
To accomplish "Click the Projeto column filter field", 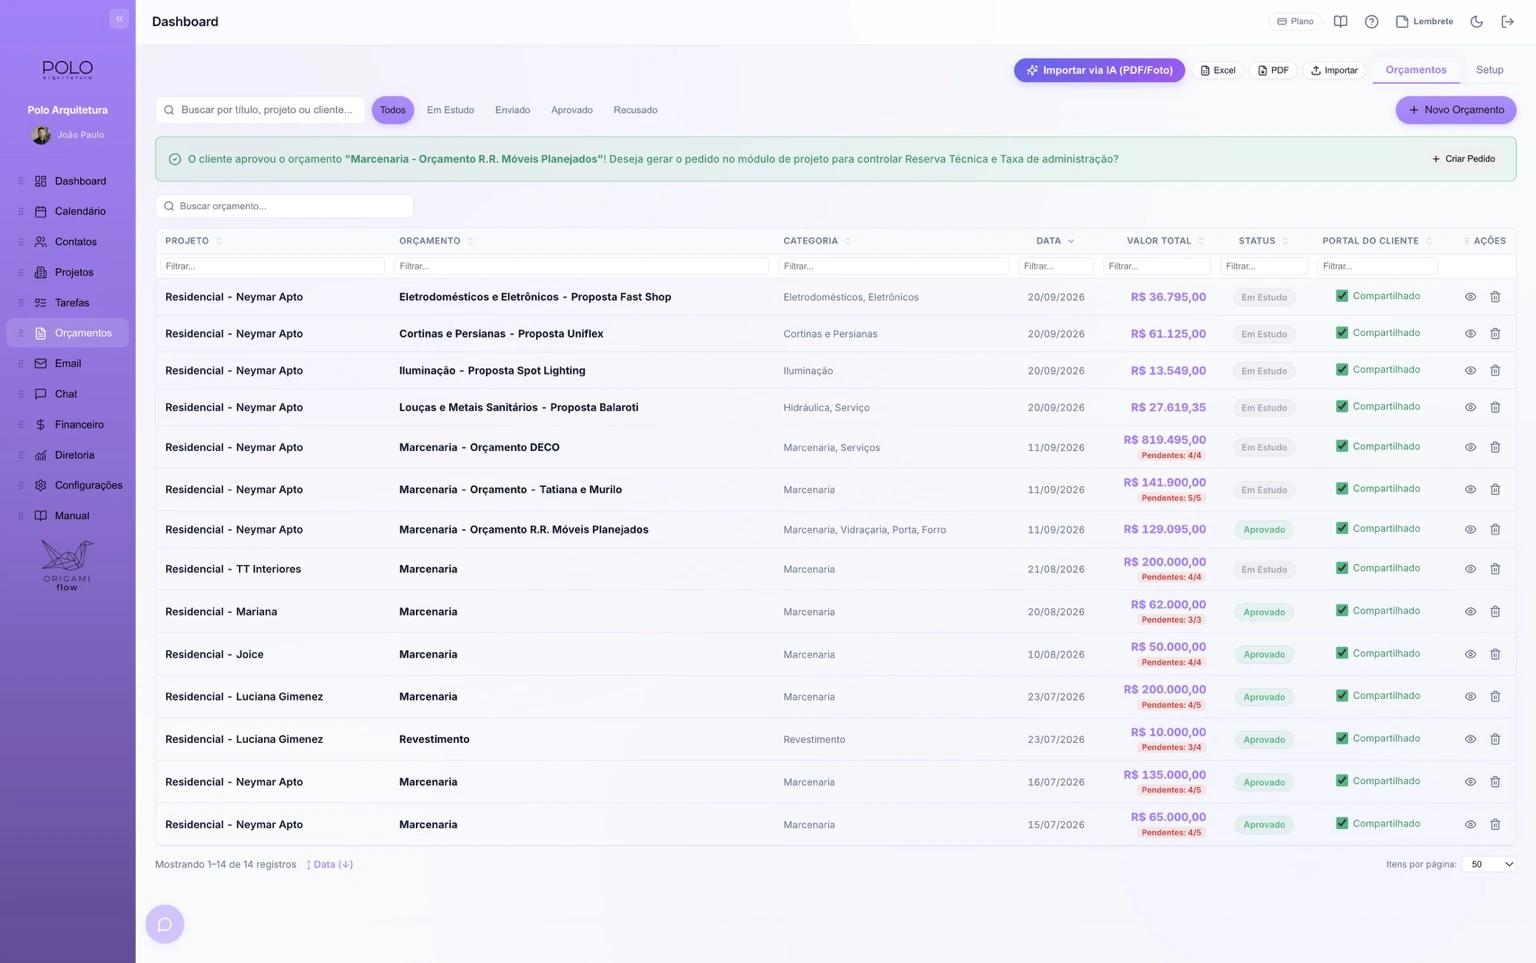I will tap(272, 266).
